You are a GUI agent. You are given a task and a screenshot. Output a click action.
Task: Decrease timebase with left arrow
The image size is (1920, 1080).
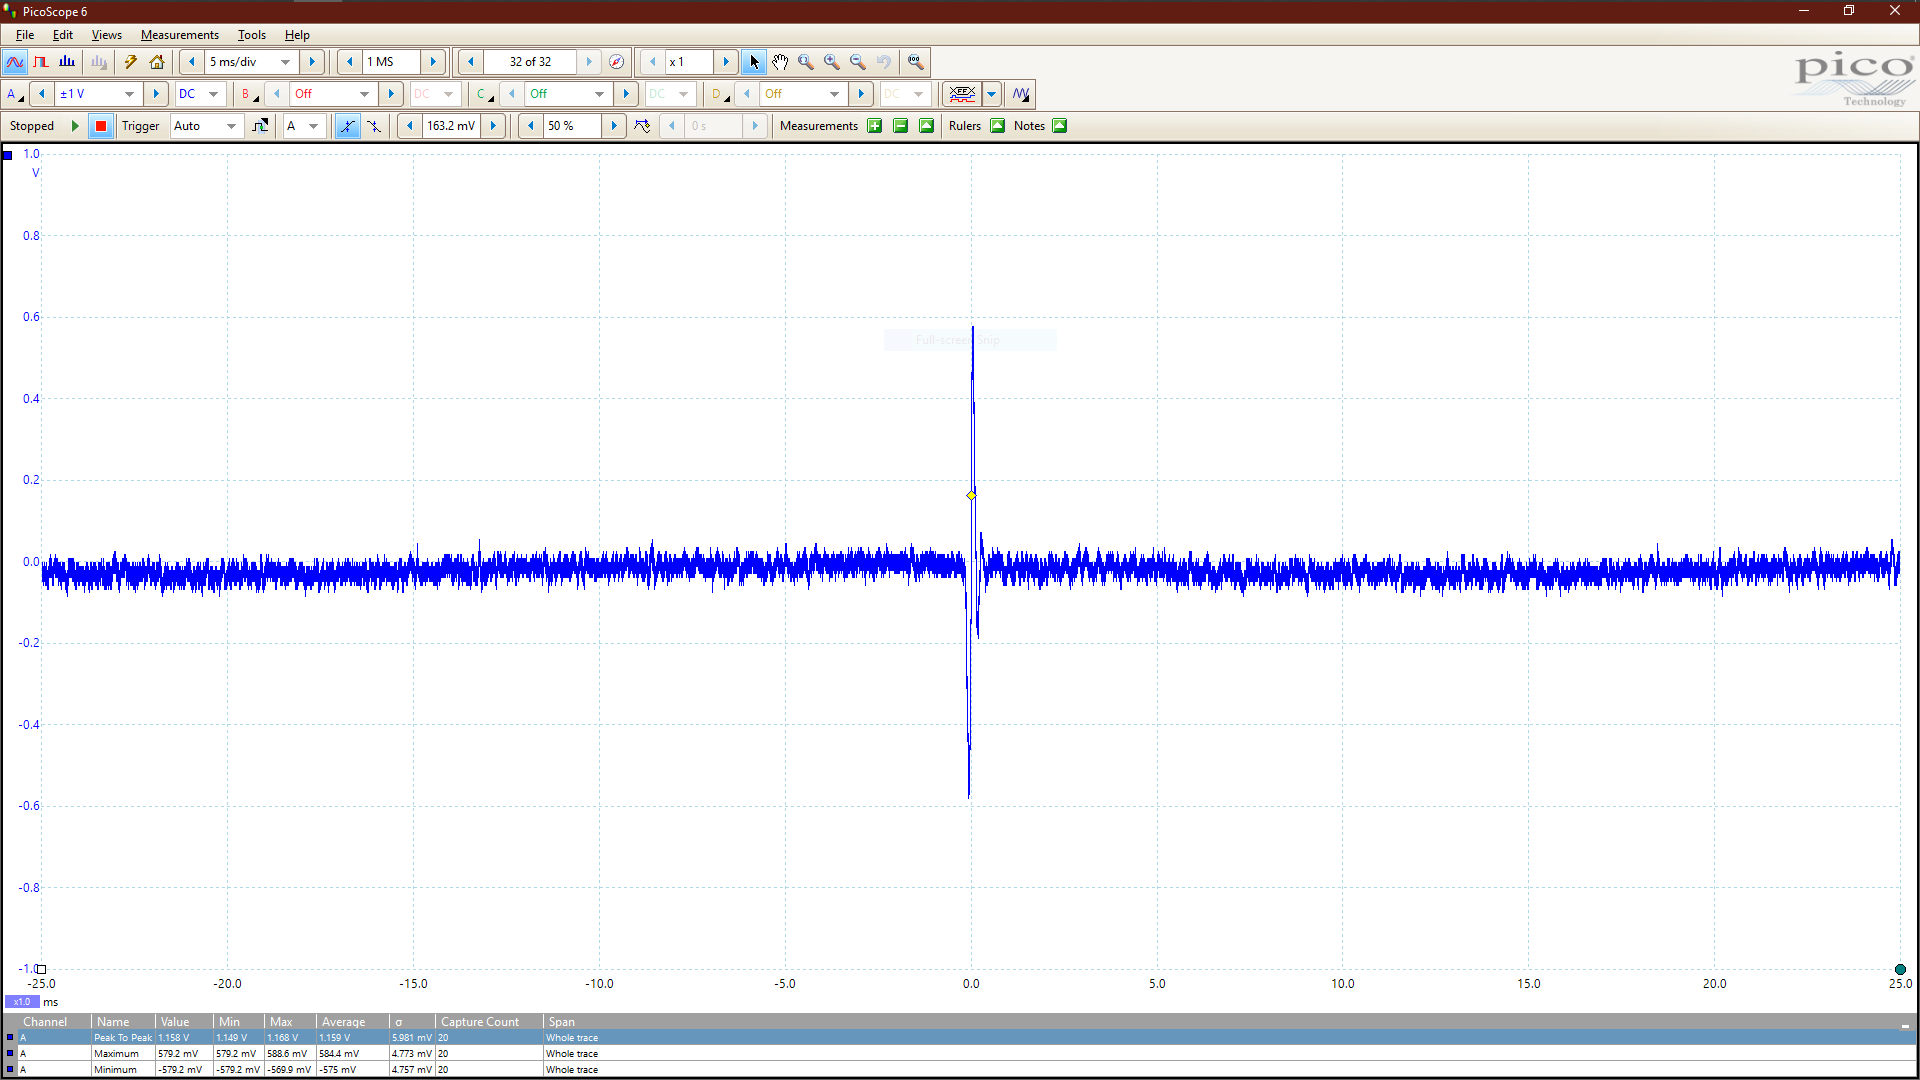(192, 62)
